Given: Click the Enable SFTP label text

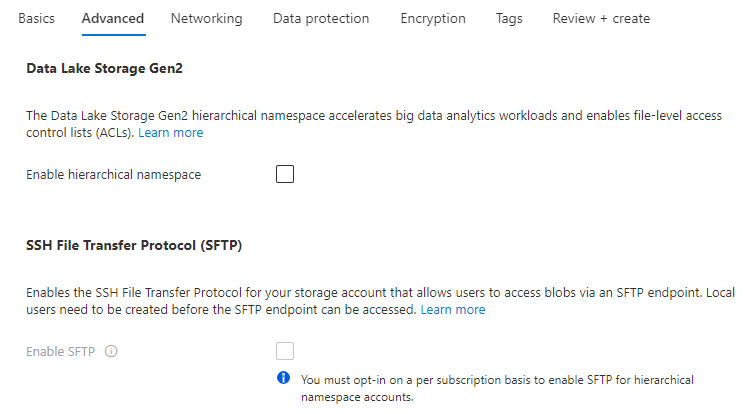Looking at the screenshot, I should [61, 351].
